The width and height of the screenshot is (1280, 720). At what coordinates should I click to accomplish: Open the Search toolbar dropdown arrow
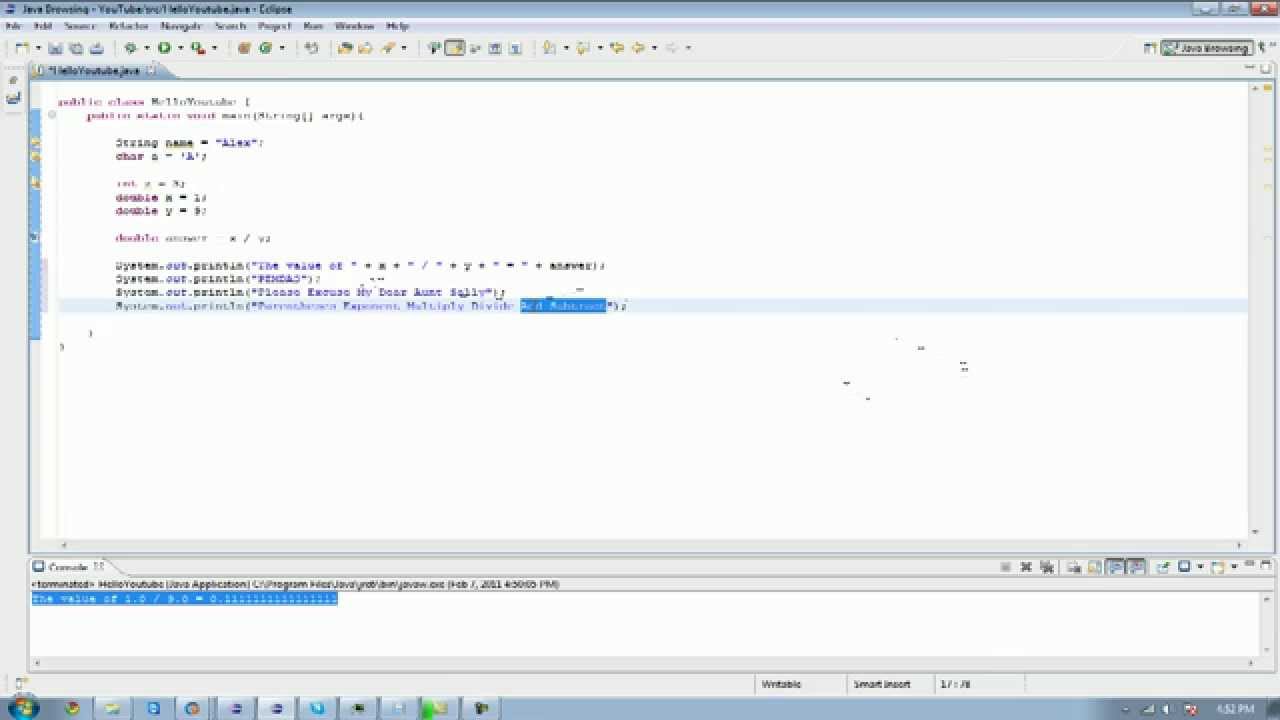(x=403, y=48)
